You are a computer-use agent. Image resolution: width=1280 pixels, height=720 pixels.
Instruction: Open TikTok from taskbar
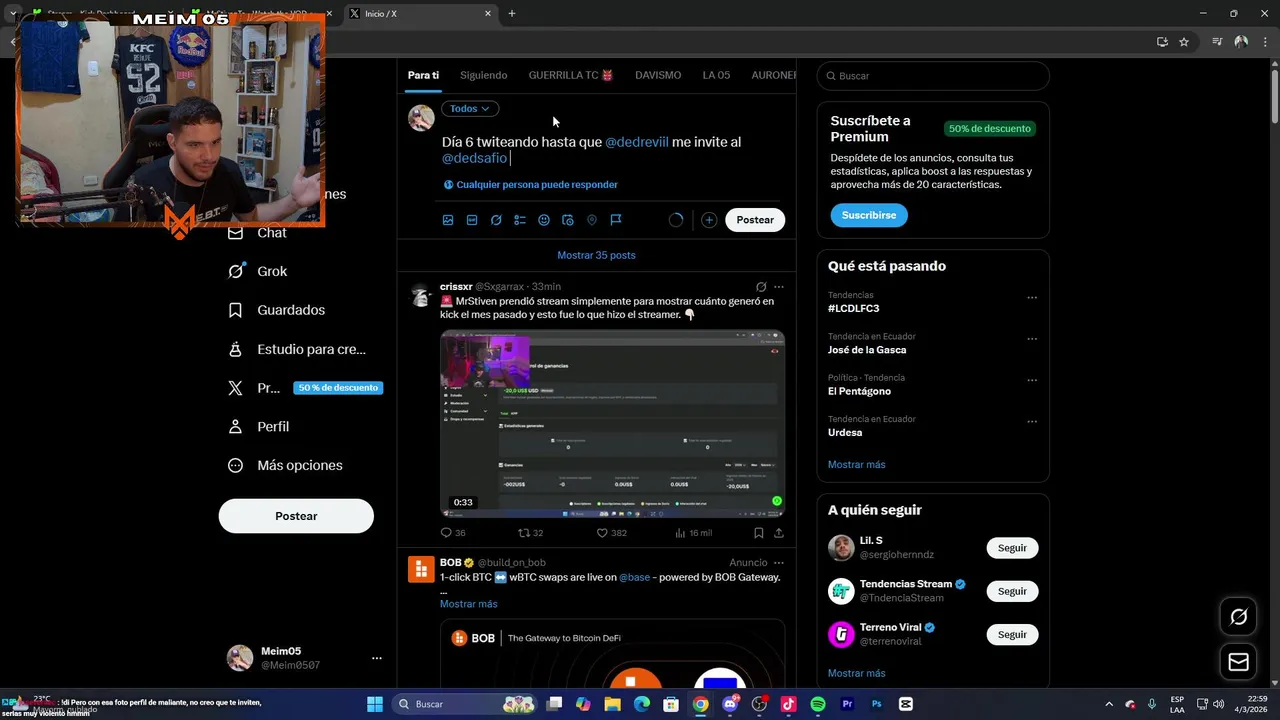[788, 704]
